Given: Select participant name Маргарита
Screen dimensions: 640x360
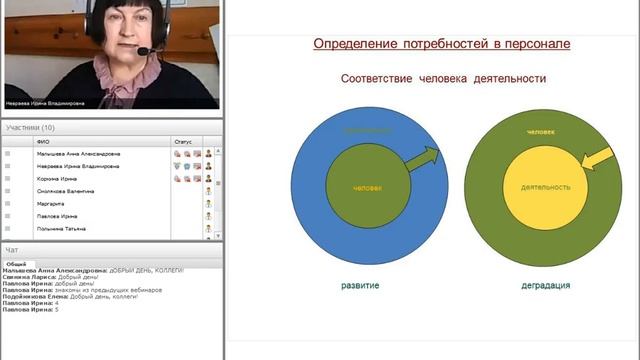Looking at the screenshot, I should [x=50, y=204].
